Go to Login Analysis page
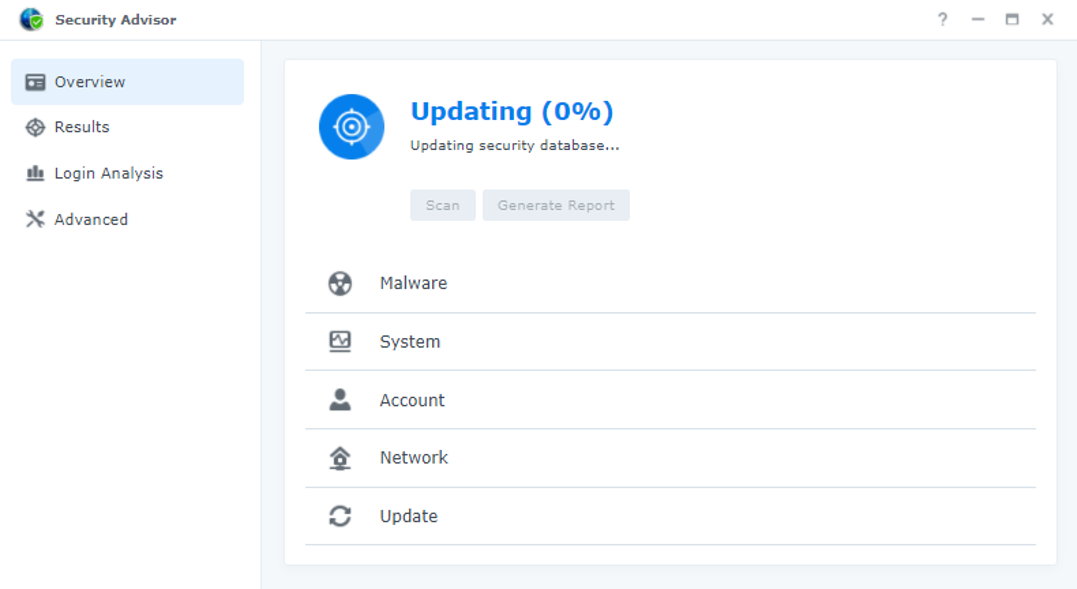The height and width of the screenshot is (589, 1077). 108,173
